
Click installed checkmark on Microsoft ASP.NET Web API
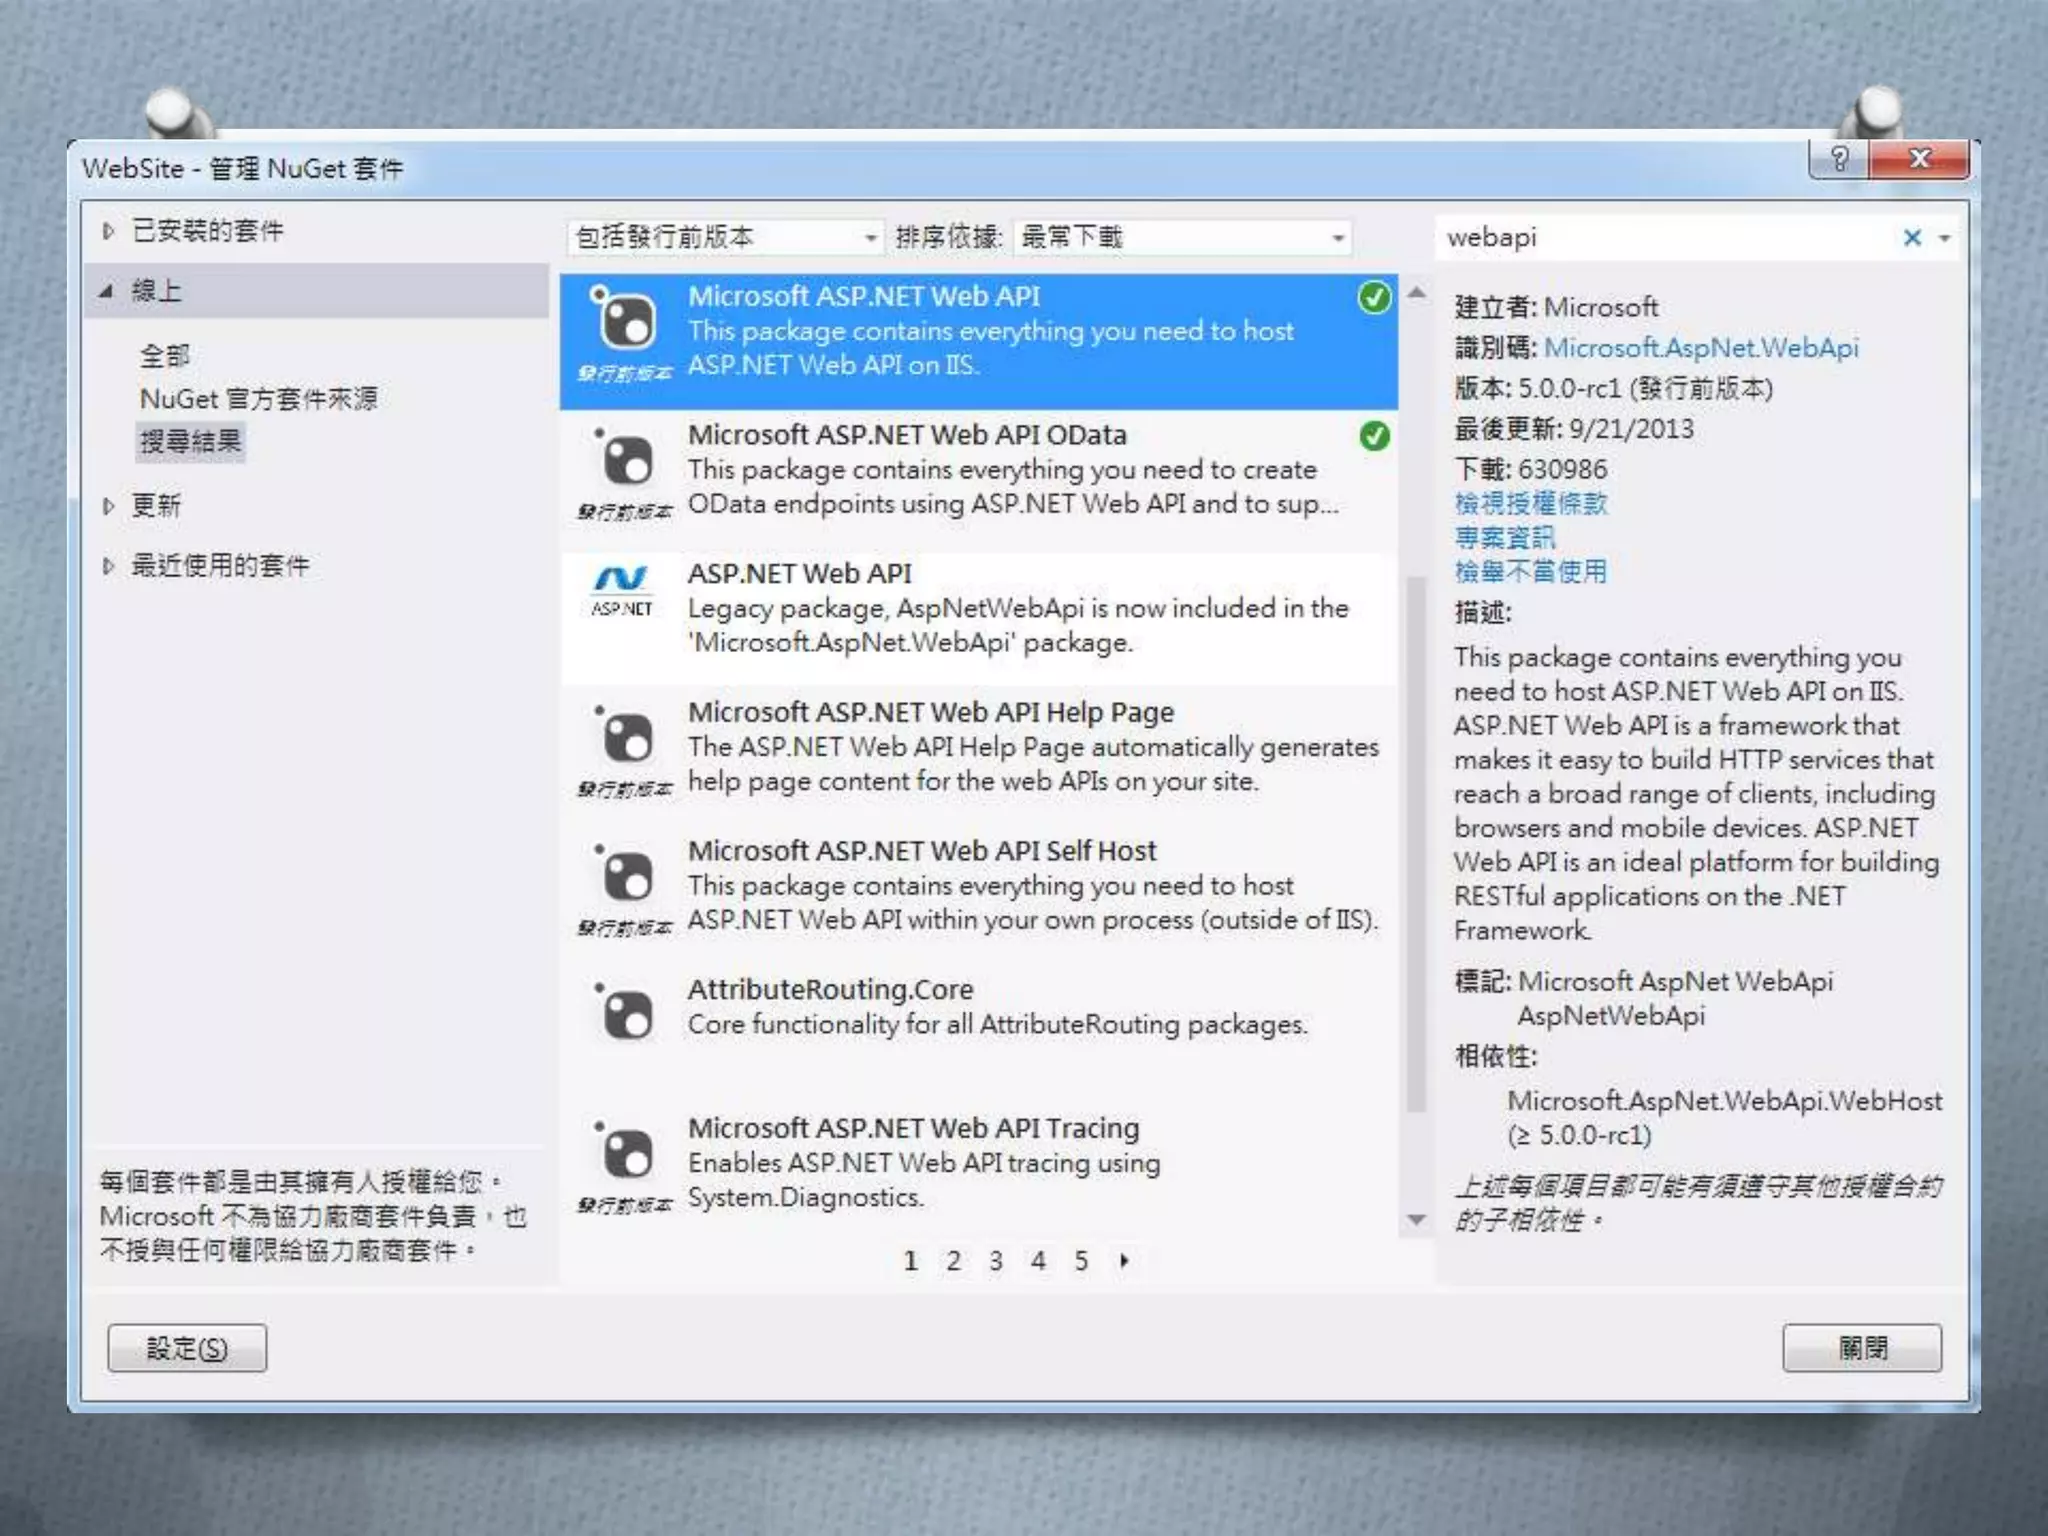pos(1374,298)
